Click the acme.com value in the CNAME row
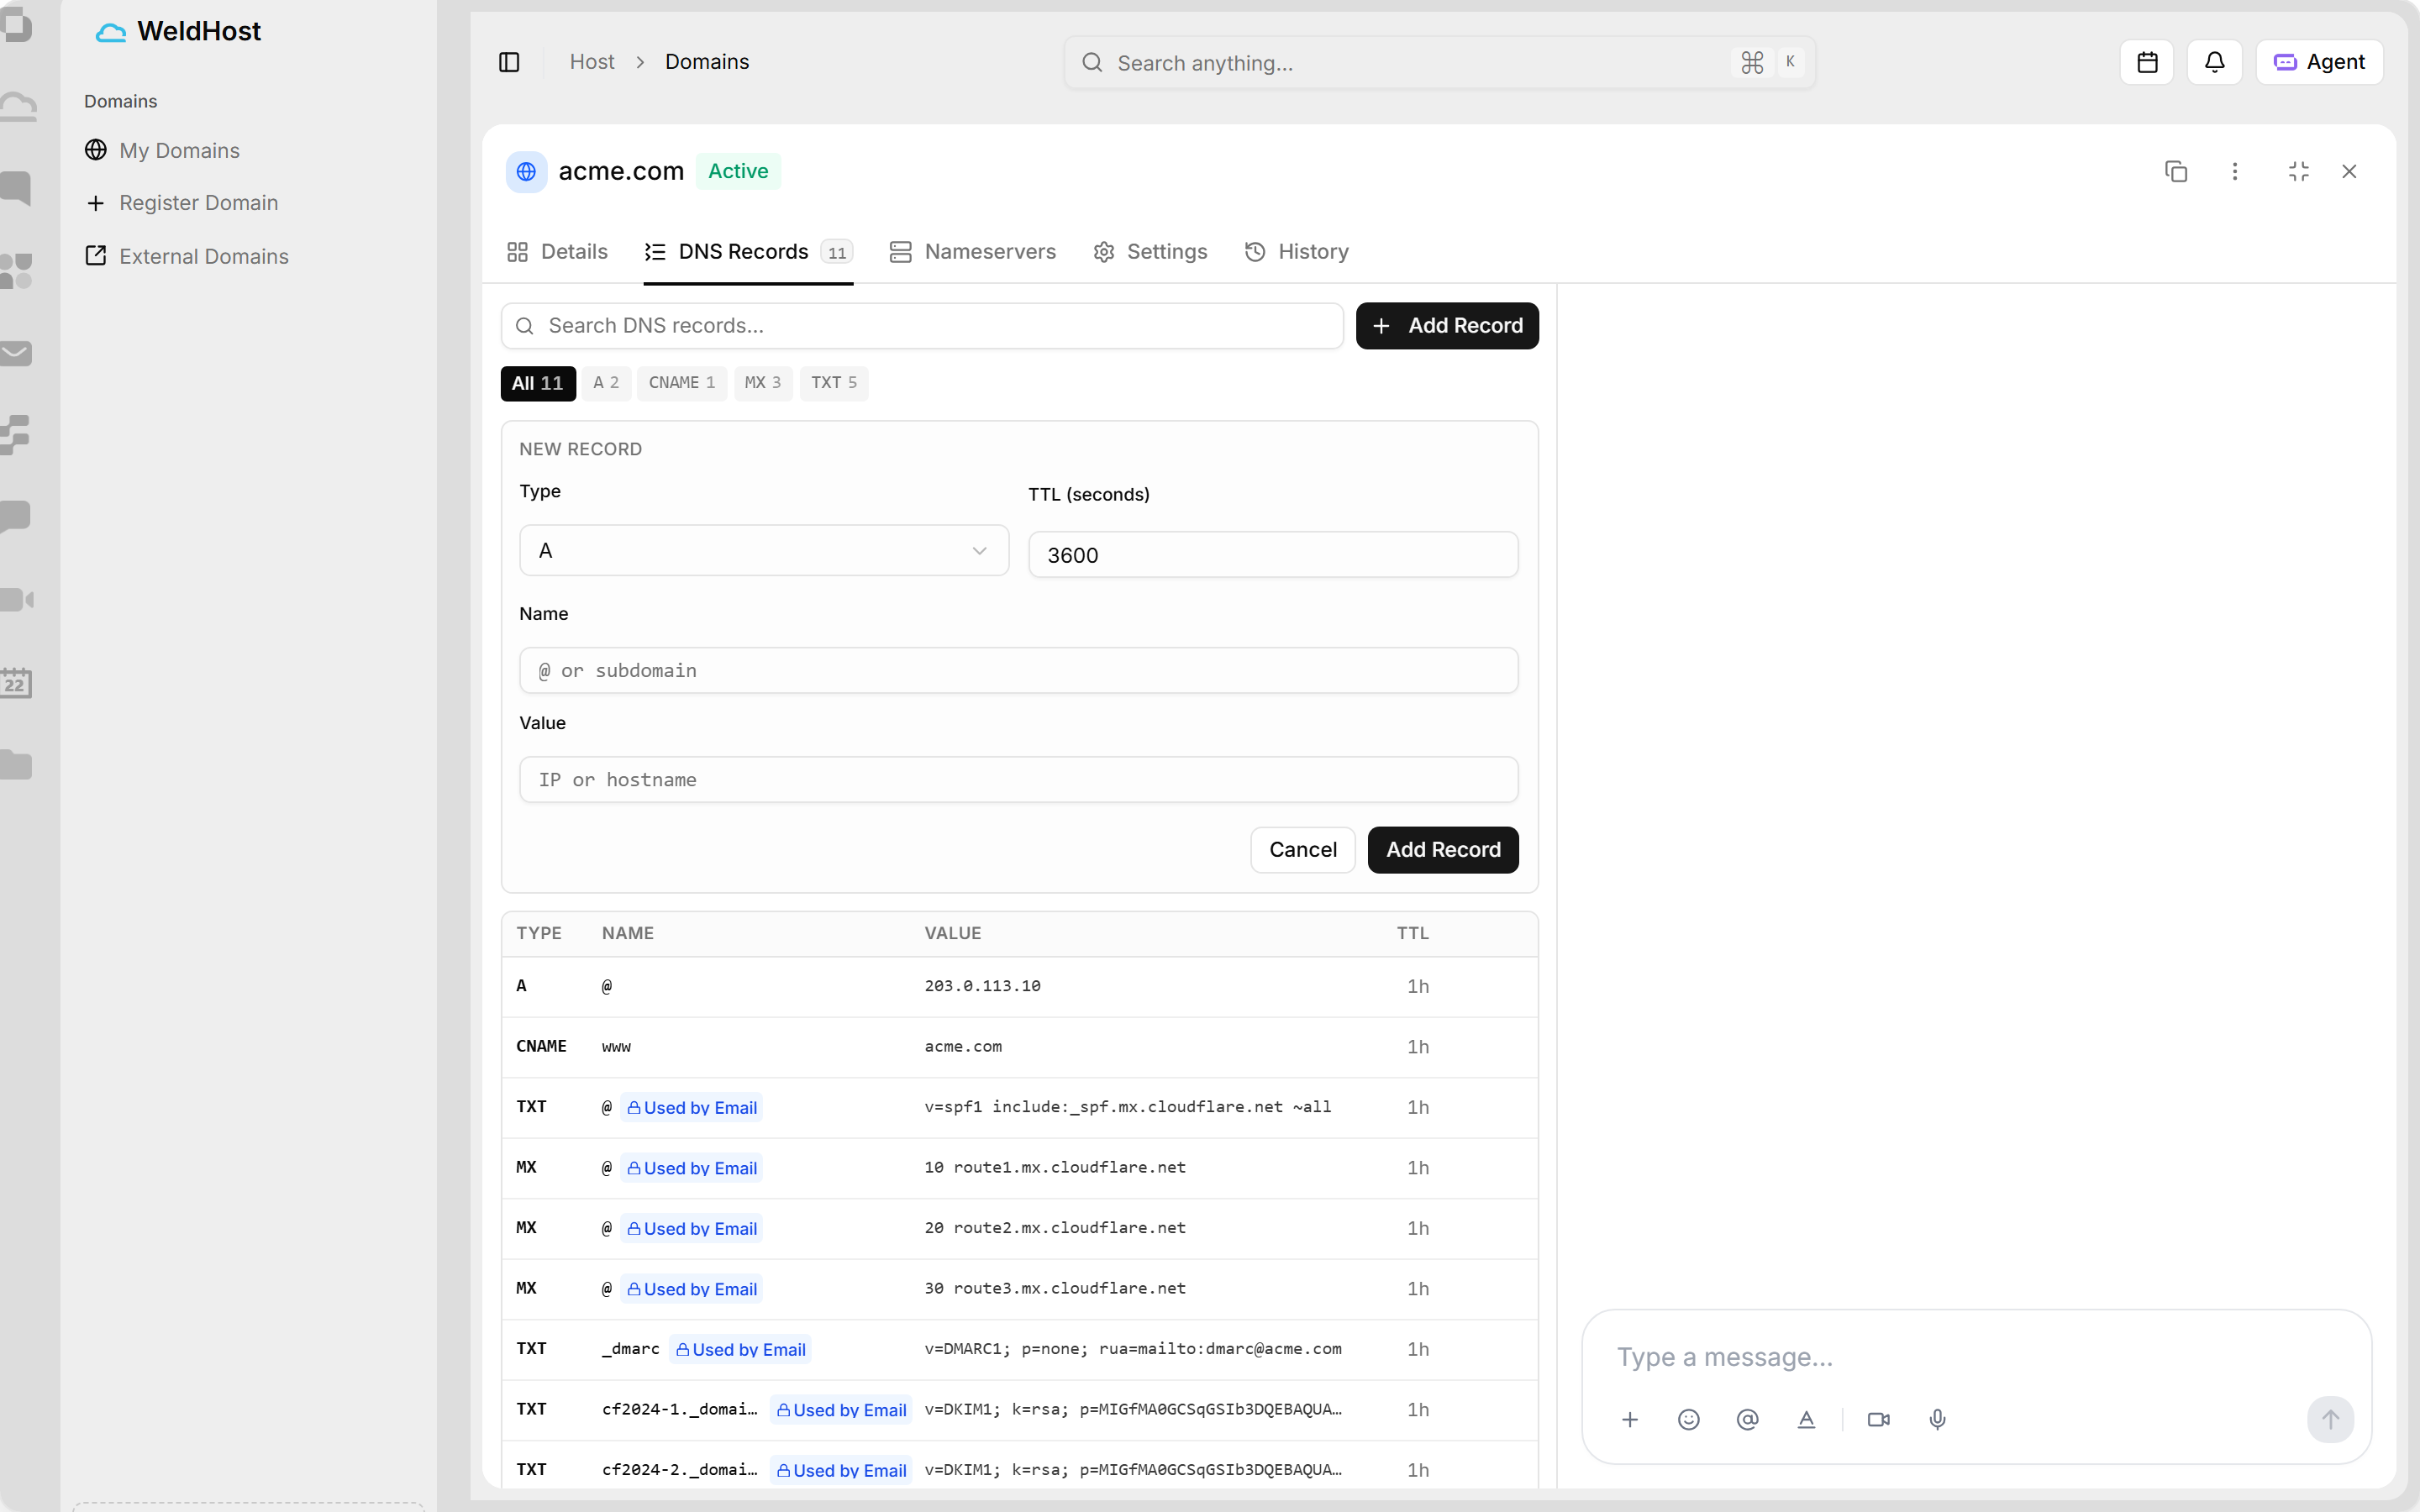Screen dimensions: 2420x1512 (x=962, y=1047)
